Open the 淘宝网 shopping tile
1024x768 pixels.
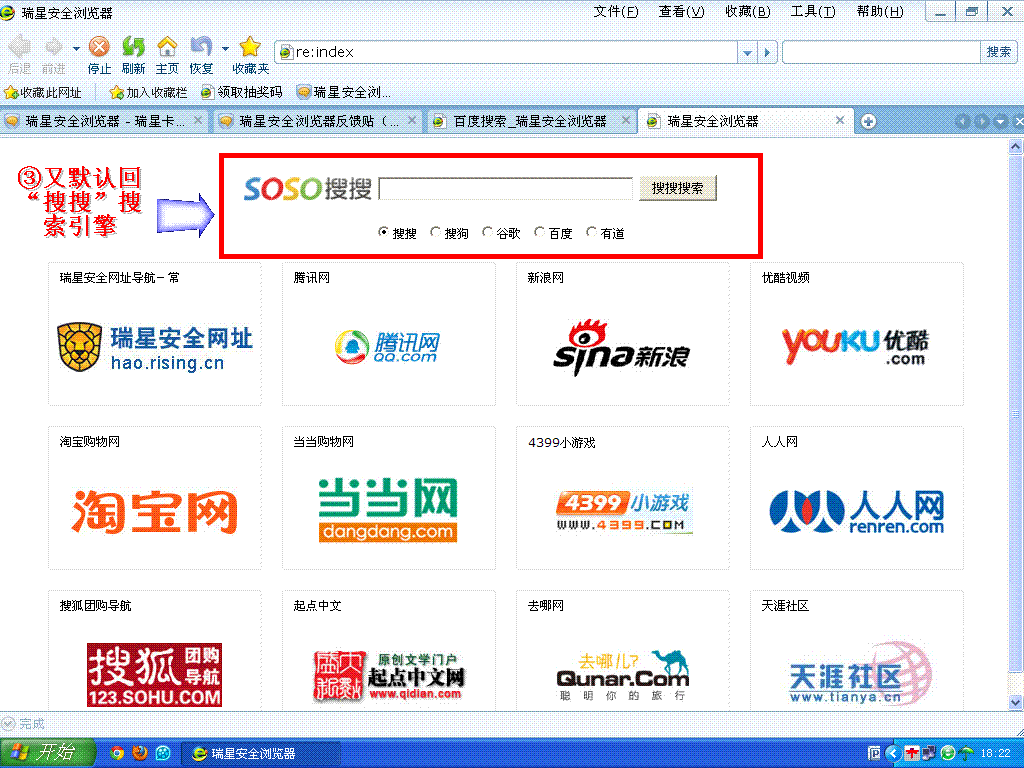tap(155, 498)
